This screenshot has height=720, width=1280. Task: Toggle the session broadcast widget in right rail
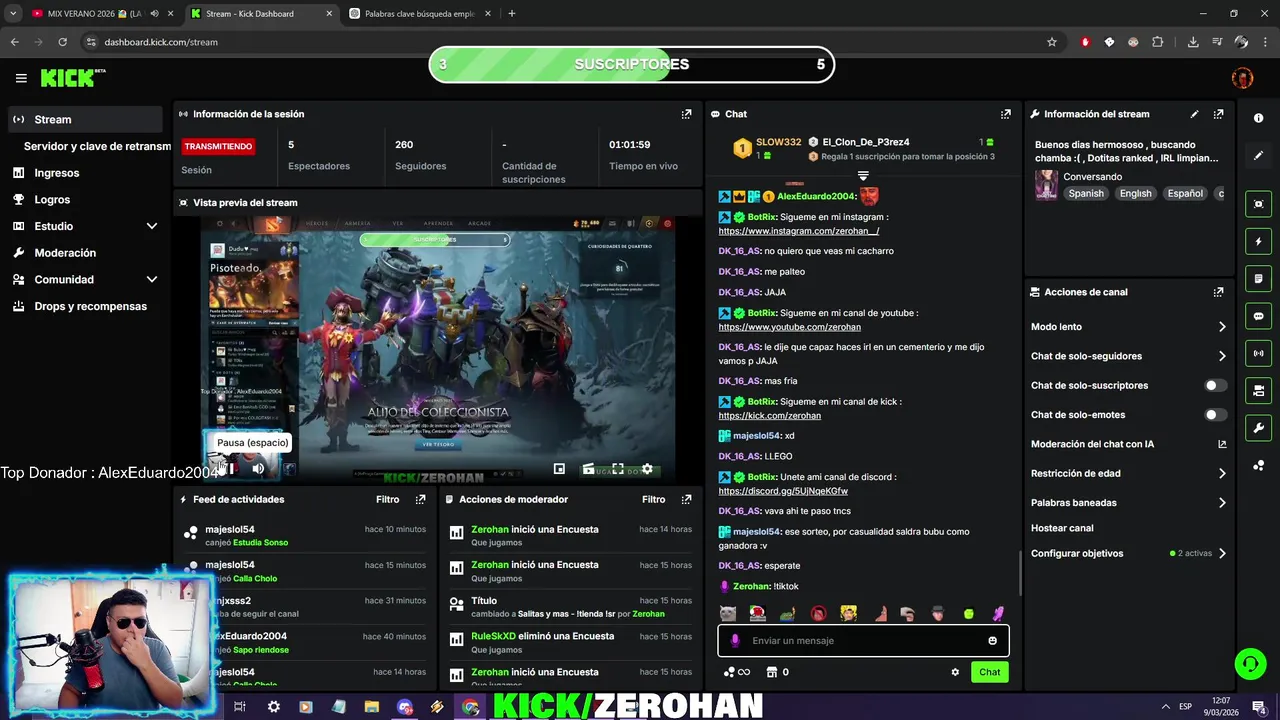pyautogui.click(x=1258, y=353)
